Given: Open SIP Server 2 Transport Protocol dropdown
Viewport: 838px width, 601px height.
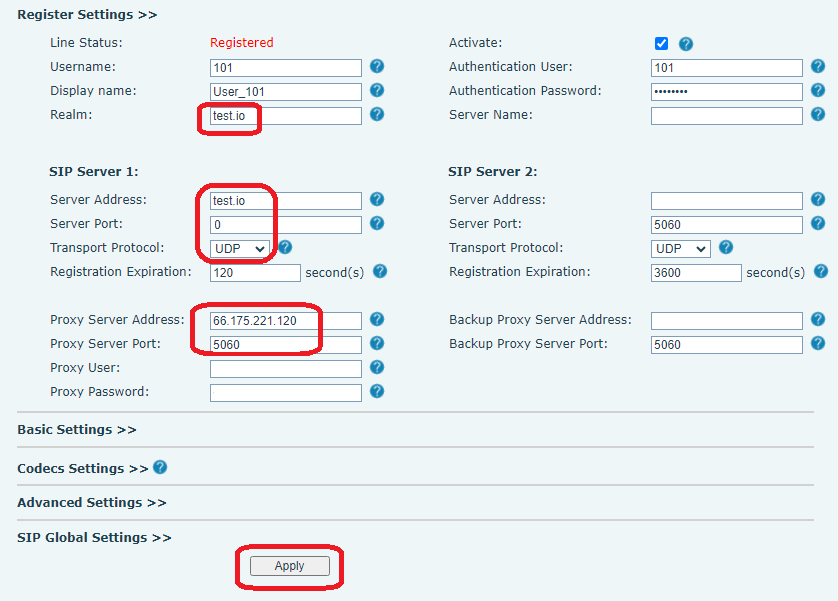Looking at the screenshot, I should point(681,248).
